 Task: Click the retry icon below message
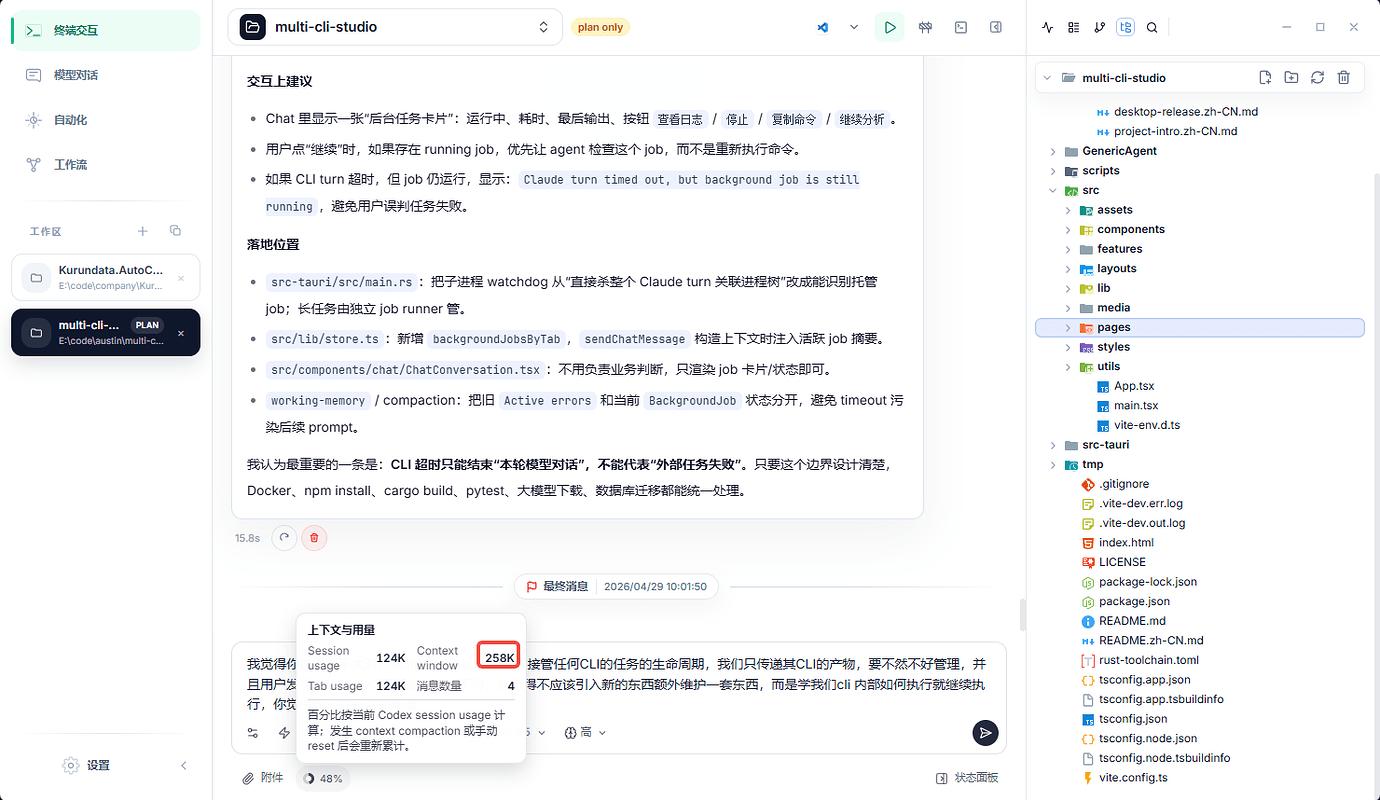click(x=285, y=538)
